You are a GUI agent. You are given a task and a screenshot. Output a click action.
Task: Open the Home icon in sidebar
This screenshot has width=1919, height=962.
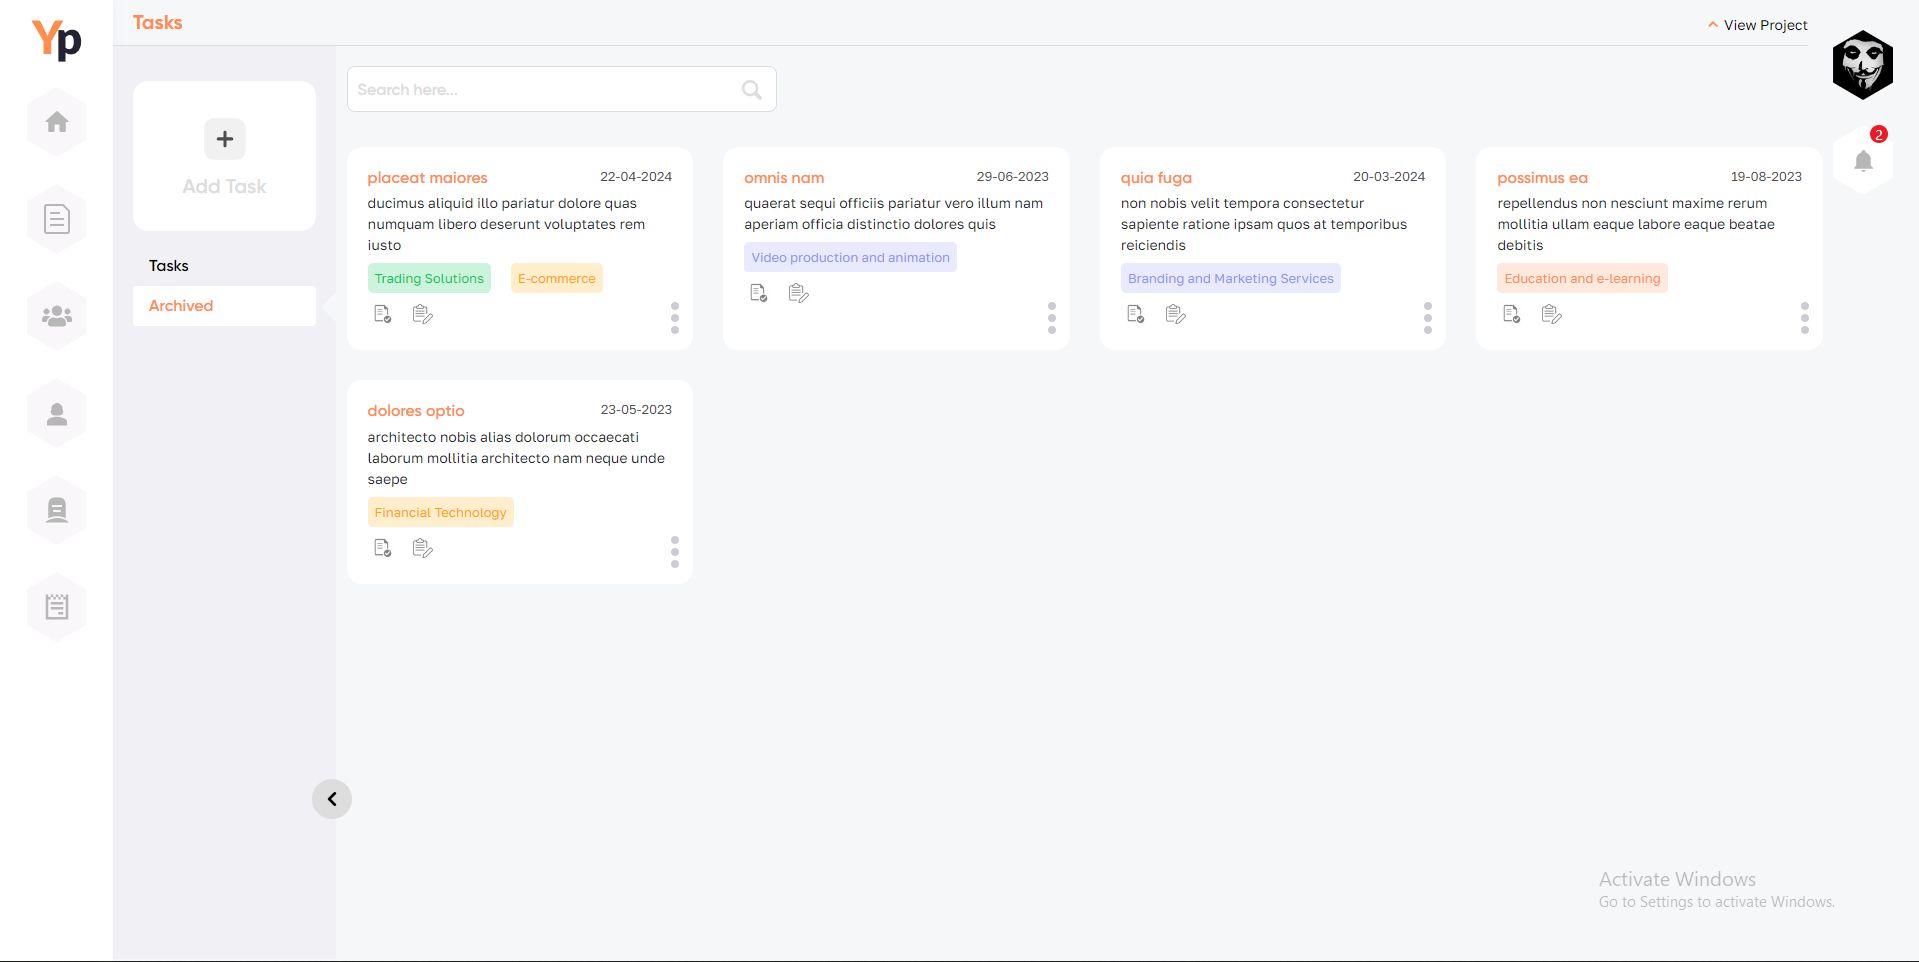(x=57, y=122)
